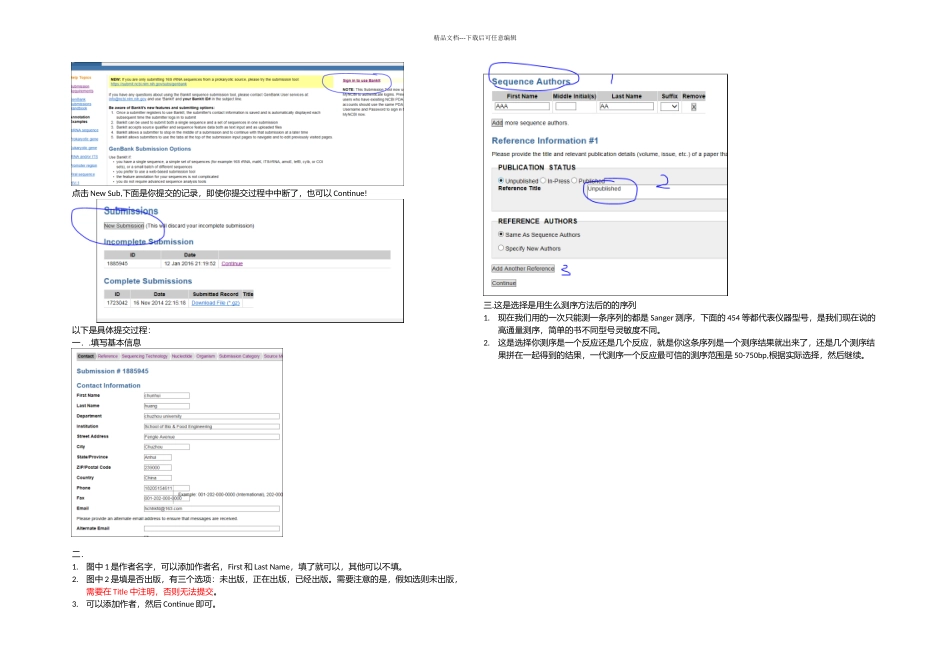Click the New Submission button
The height and width of the screenshot is (672, 950).
pyautogui.click(x=124, y=226)
